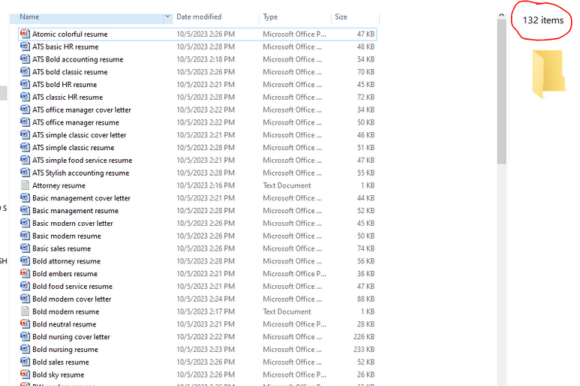This screenshot has width=580, height=386.
Task: Click Text Document type of Attorney resume
Action: 287,185
